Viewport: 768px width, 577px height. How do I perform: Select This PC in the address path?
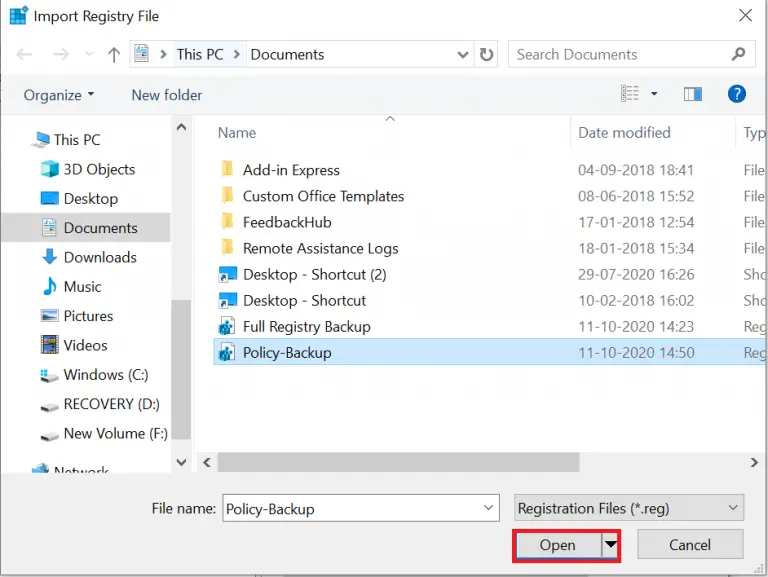(x=200, y=54)
